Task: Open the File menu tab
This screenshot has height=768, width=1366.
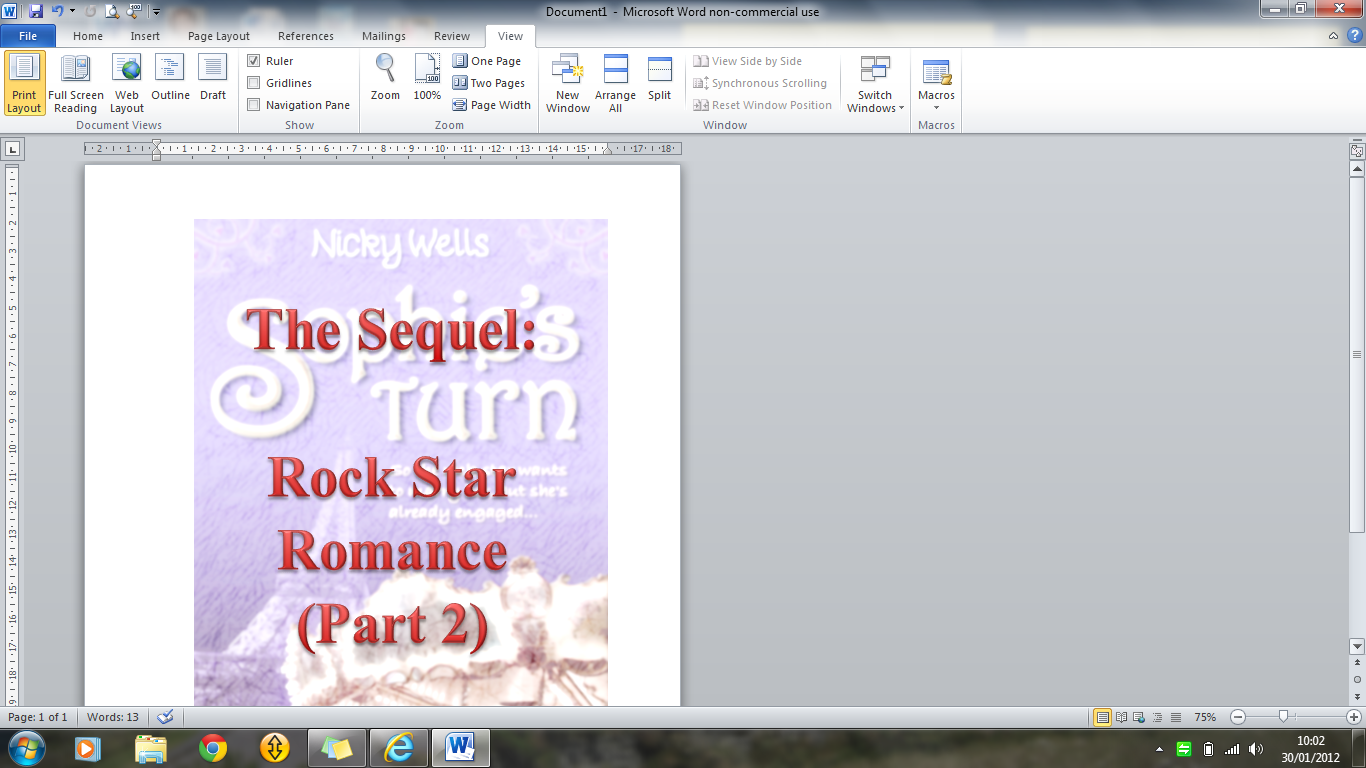Action: pos(28,36)
